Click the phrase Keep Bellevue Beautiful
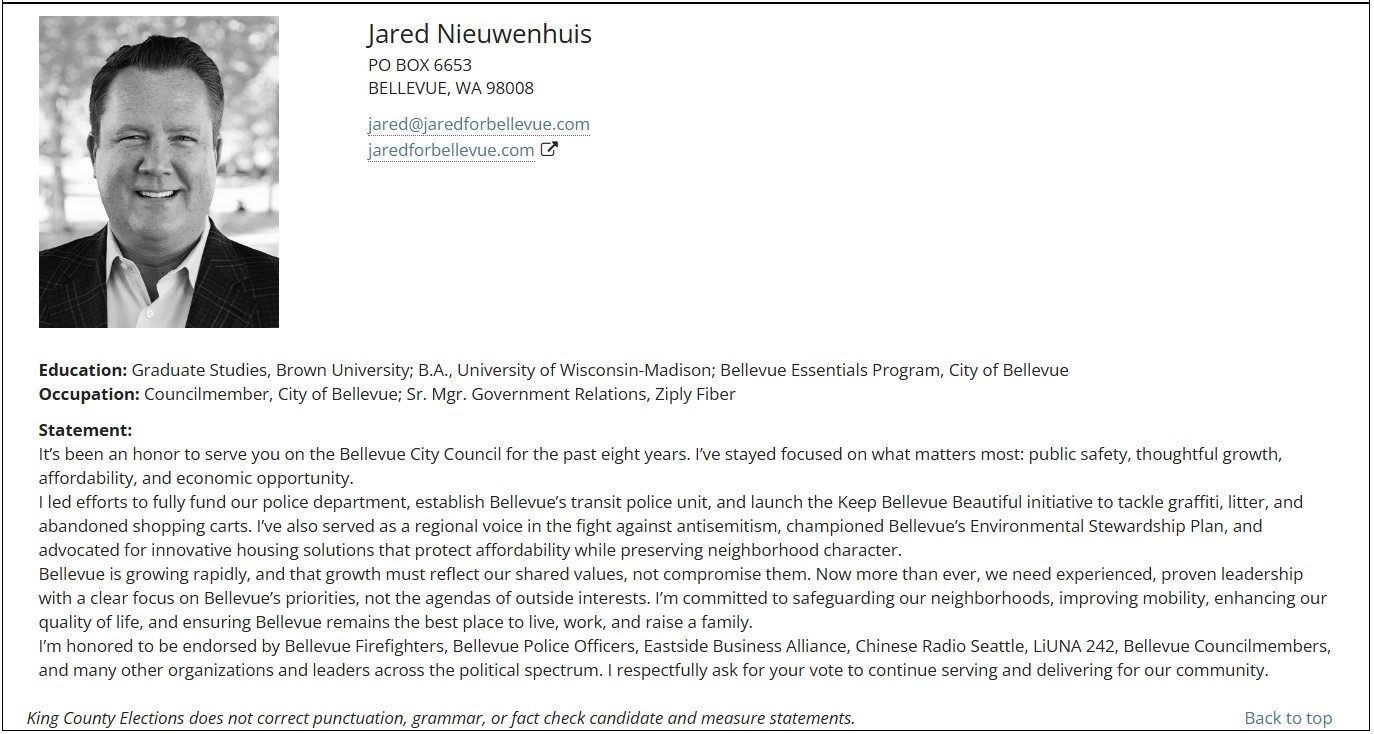This screenshot has width=1374, height=734. (928, 502)
